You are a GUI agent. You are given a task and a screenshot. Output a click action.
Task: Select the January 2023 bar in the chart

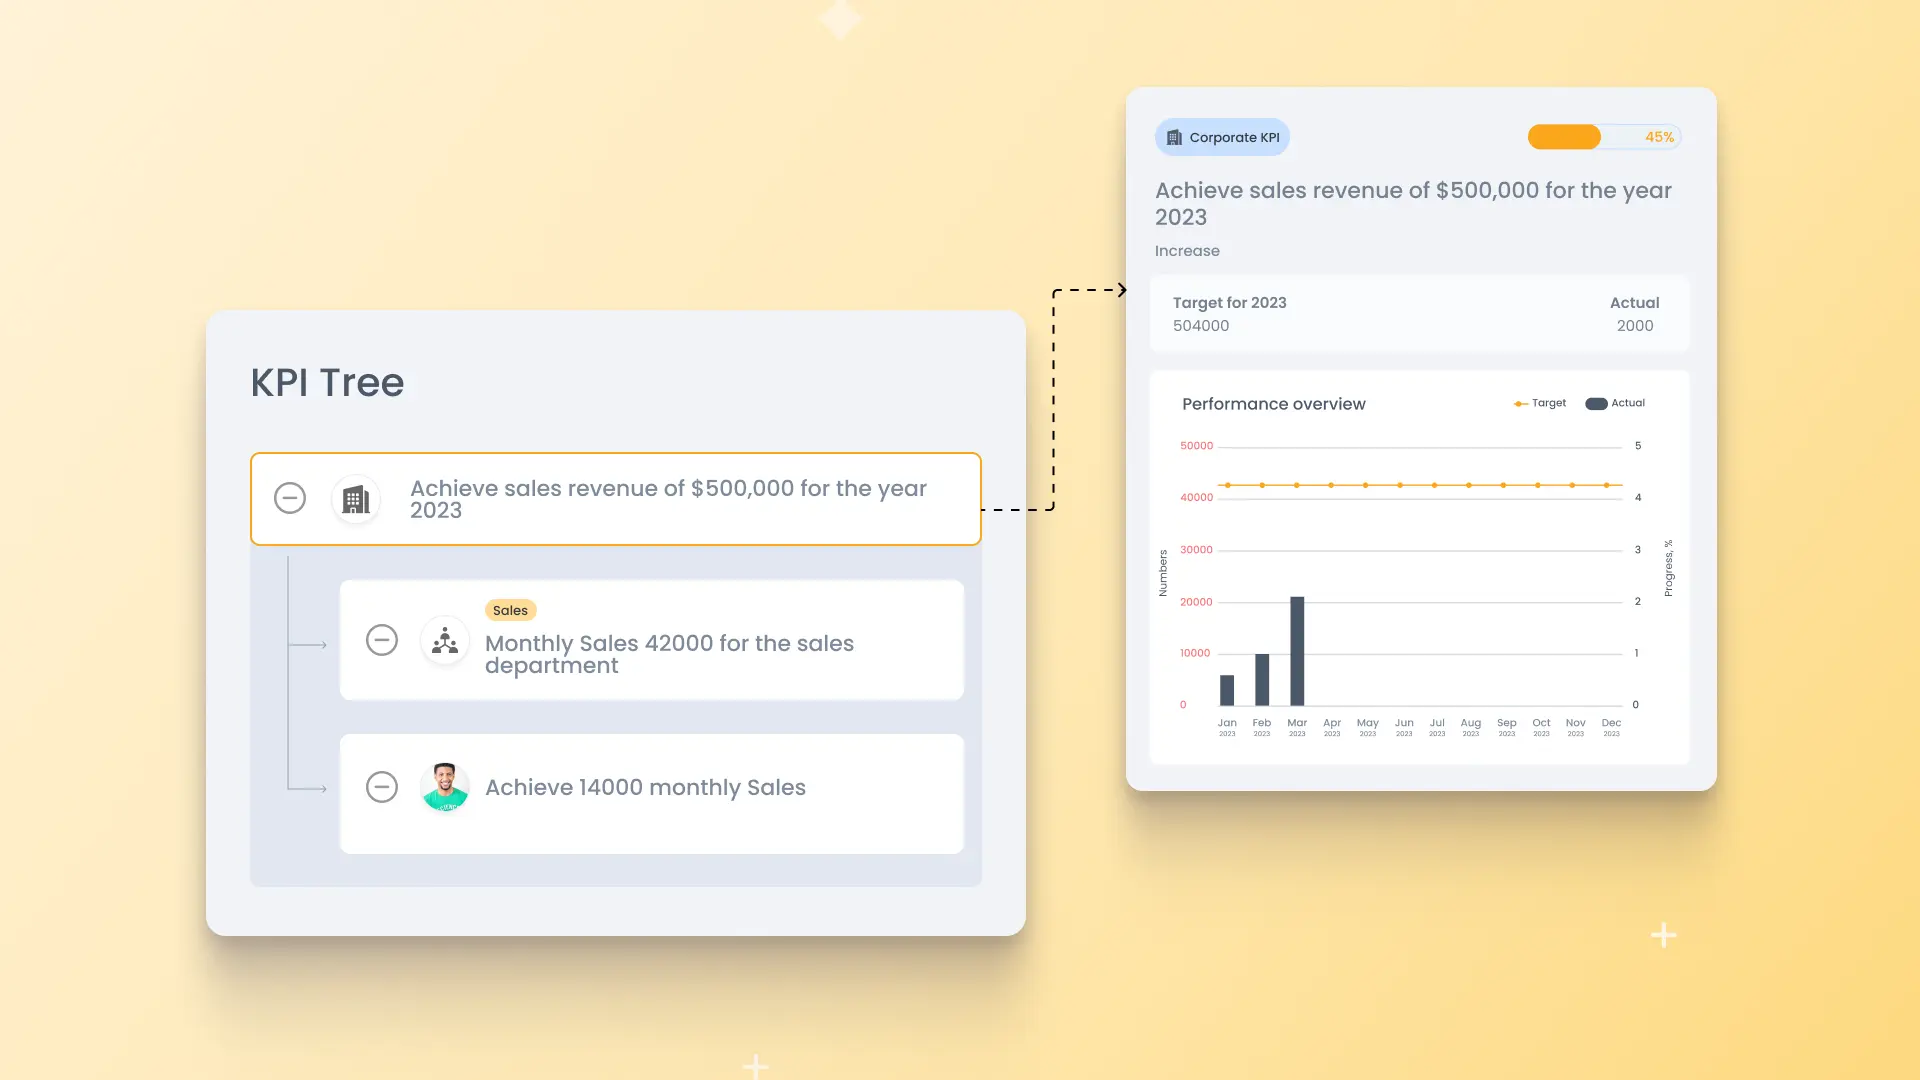1227,690
